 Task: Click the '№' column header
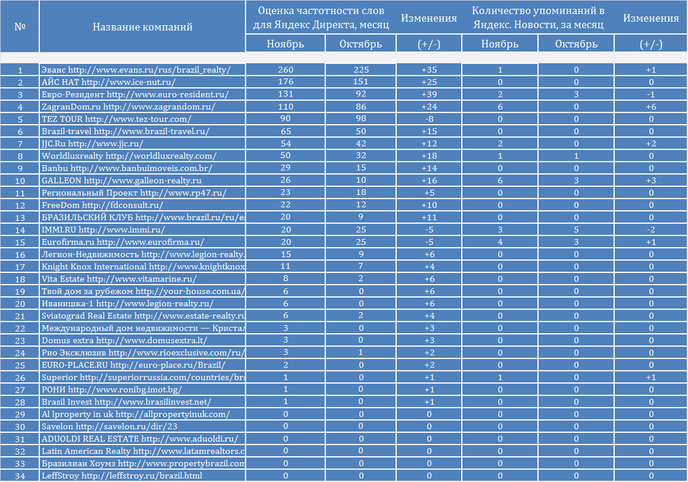point(19,26)
